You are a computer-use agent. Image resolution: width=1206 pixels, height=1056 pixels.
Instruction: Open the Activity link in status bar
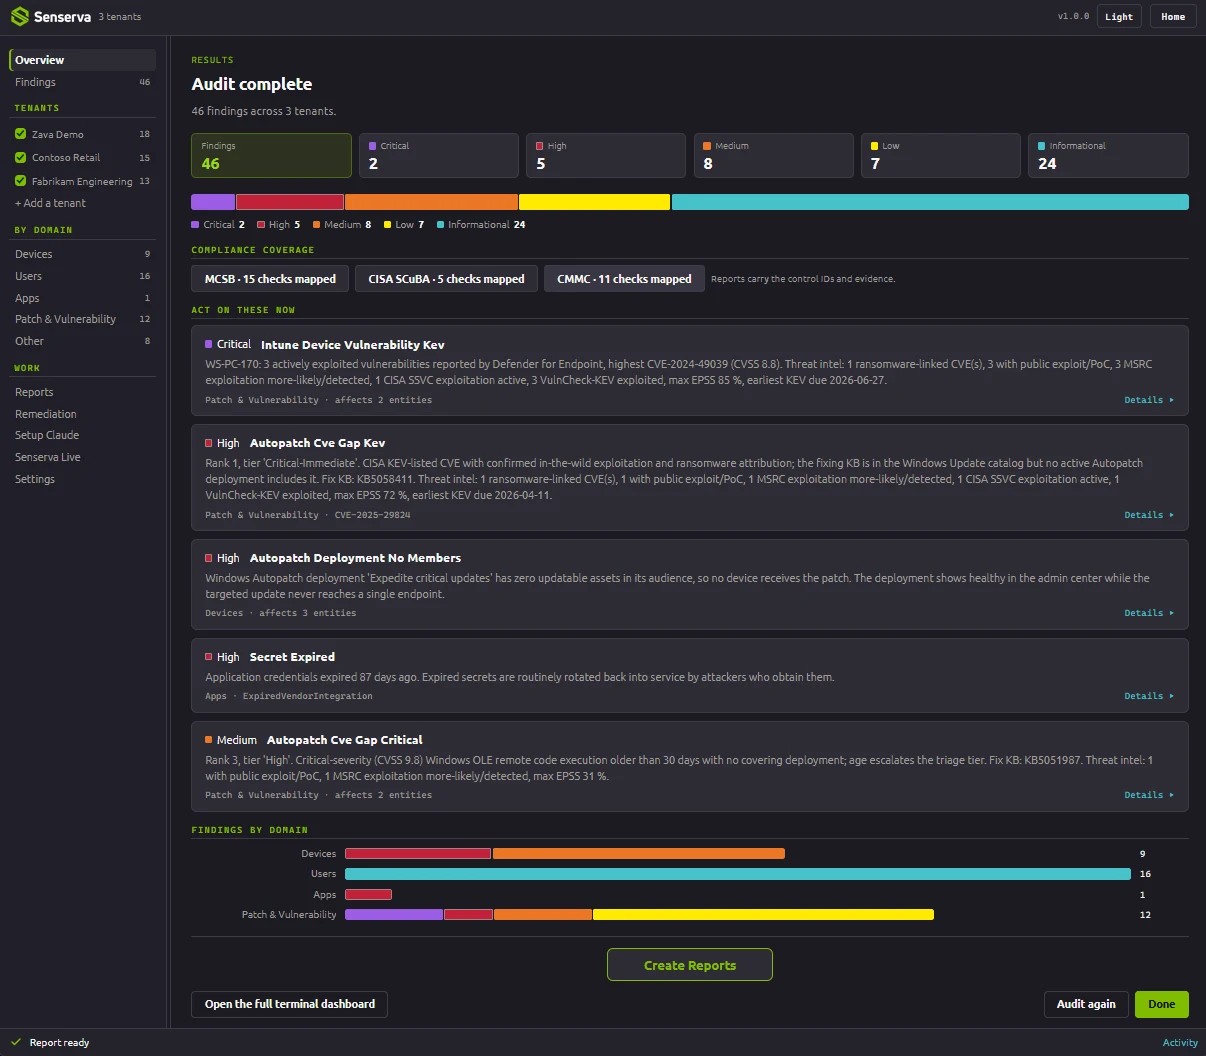pyautogui.click(x=1180, y=1042)
